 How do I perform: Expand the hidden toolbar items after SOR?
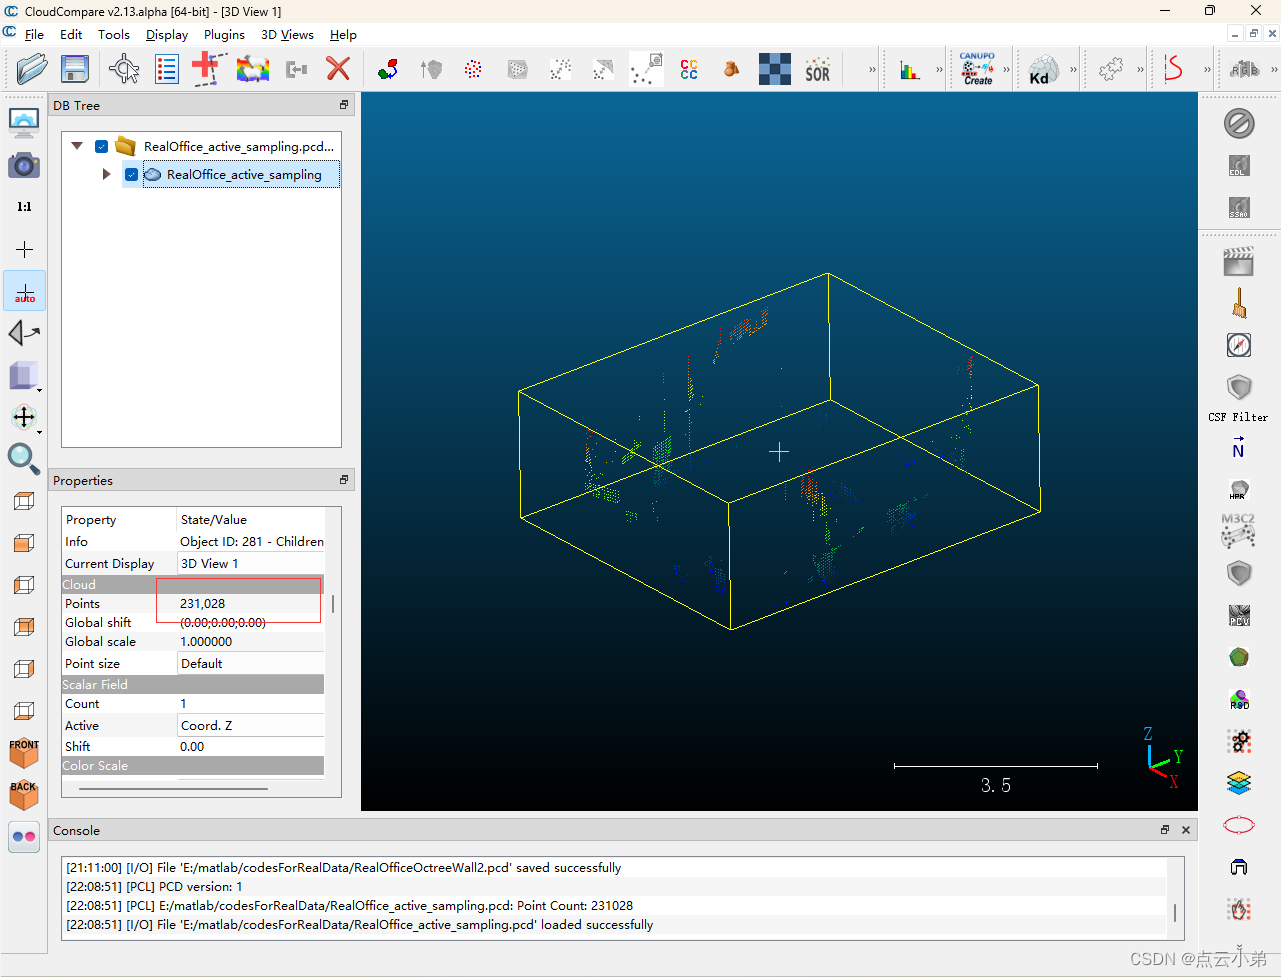[x=872, y=70]
